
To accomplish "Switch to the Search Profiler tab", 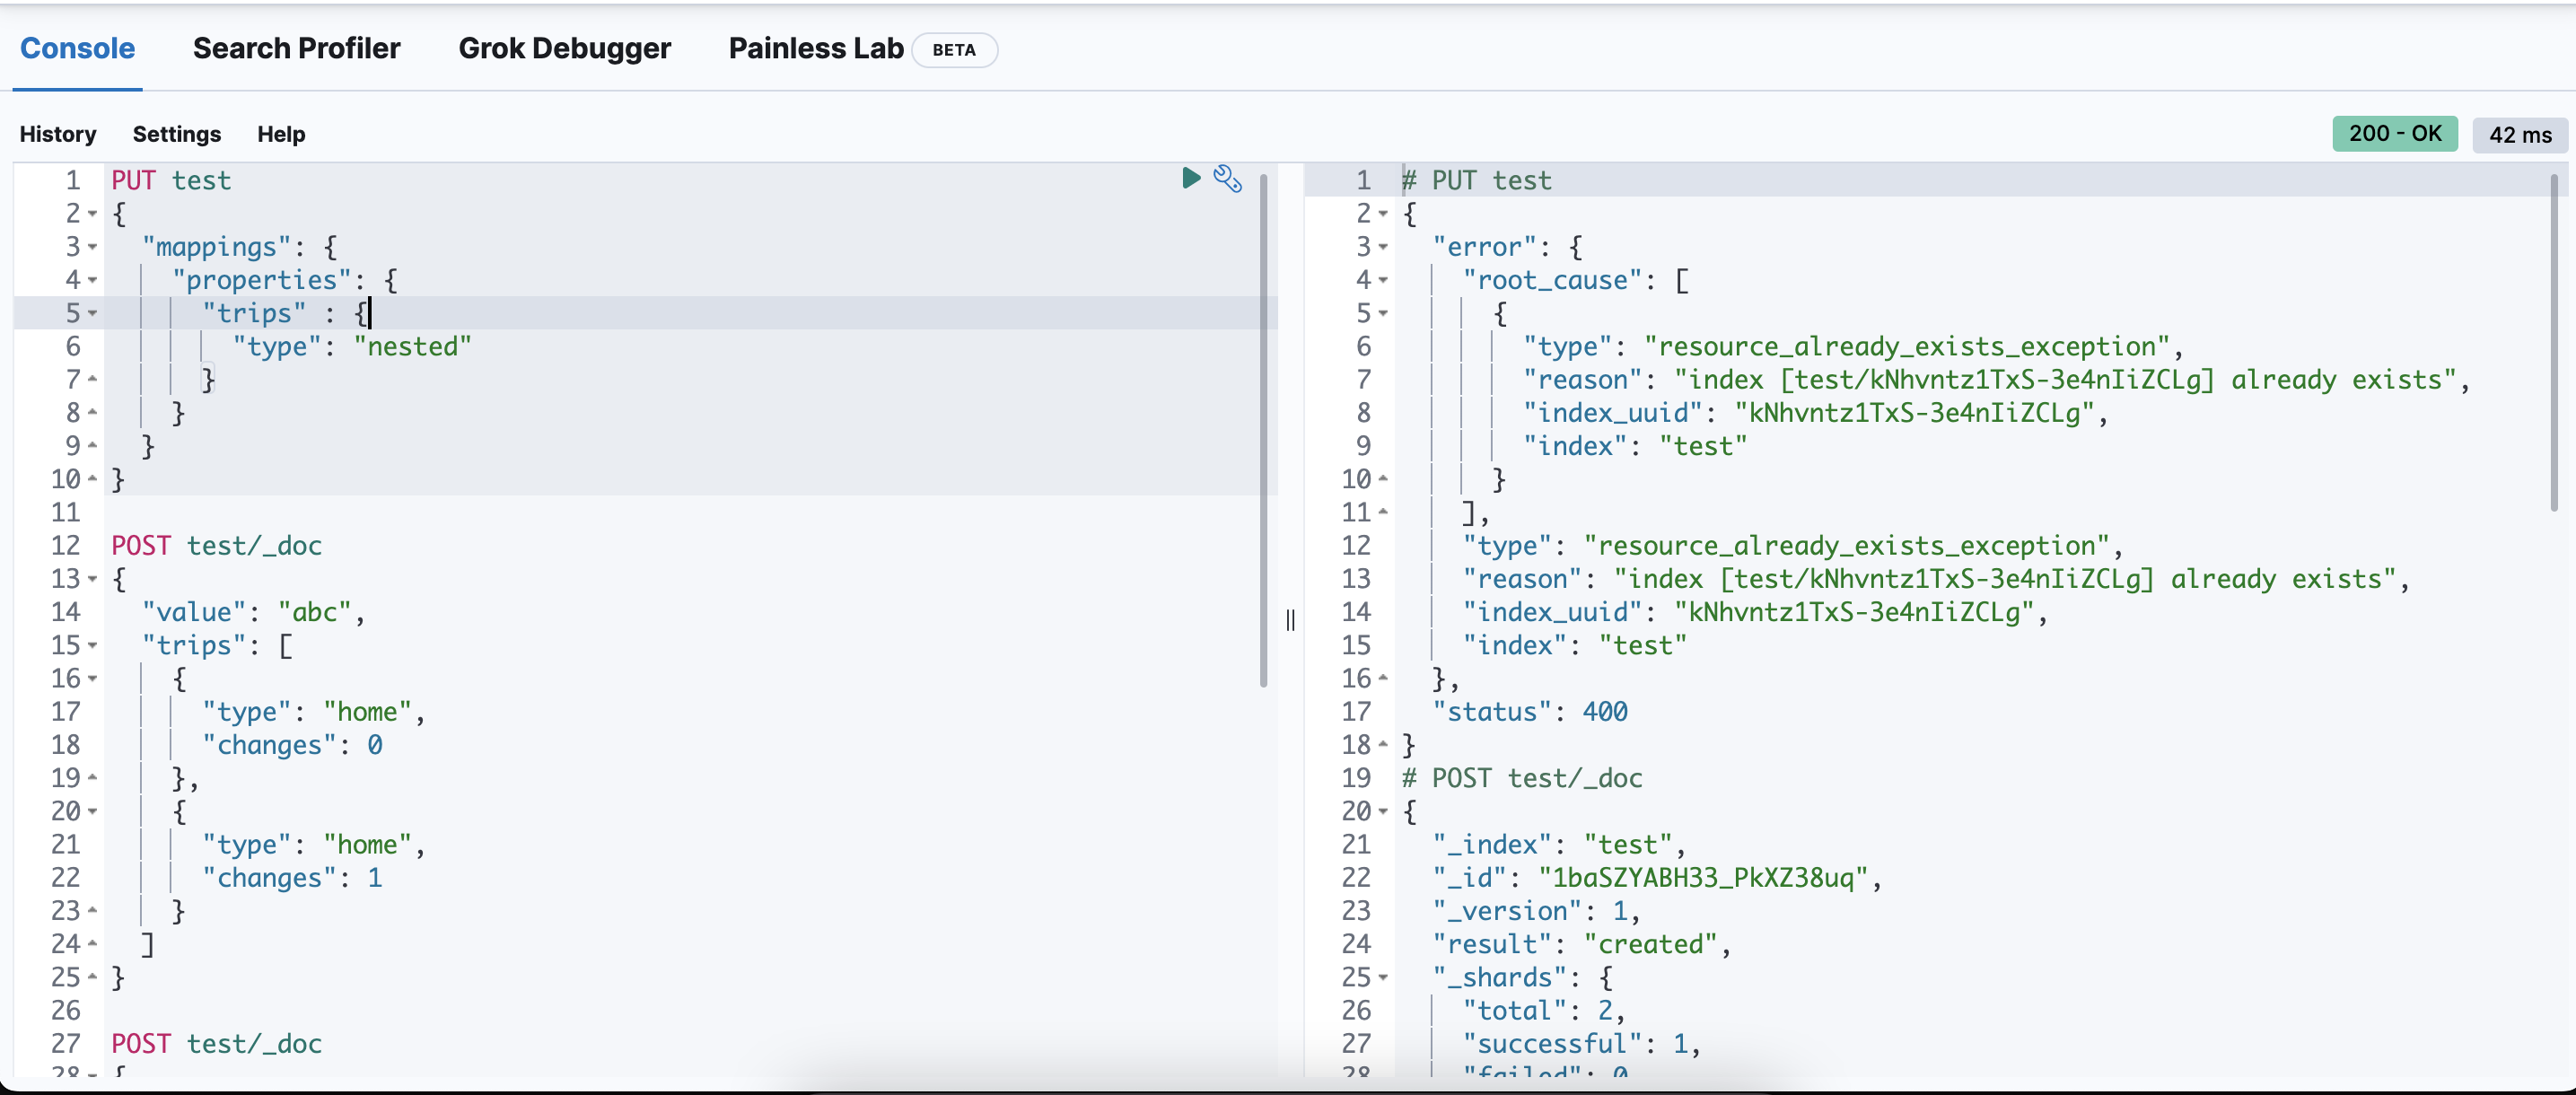I will point(296,48).
